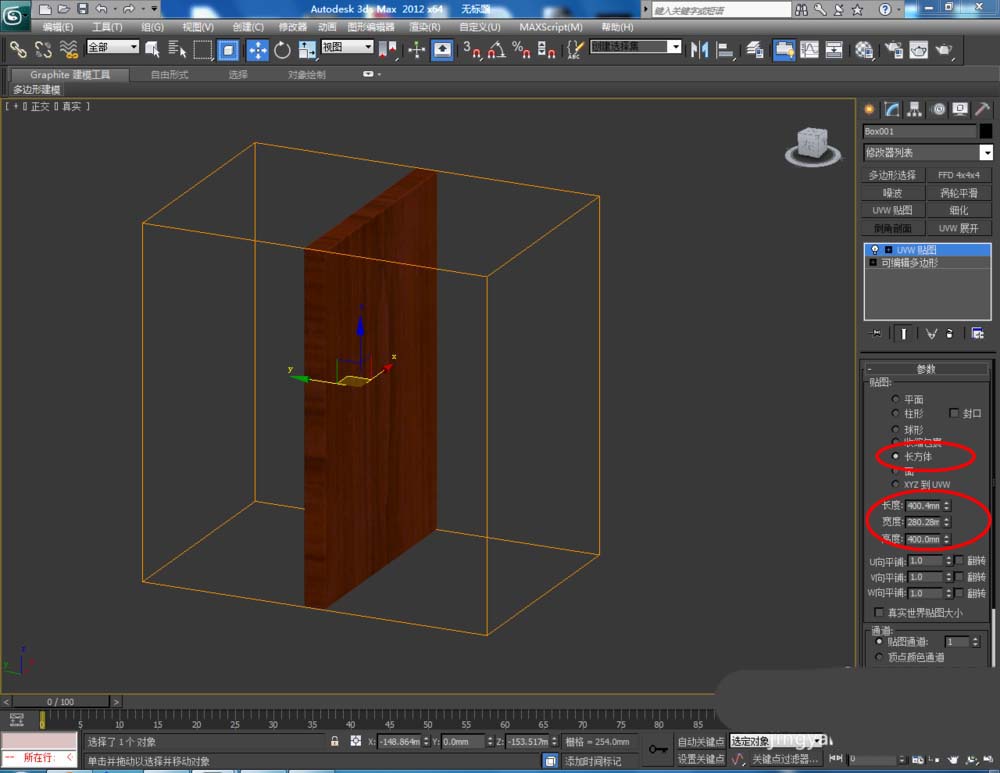This screenshot has width=1000, height=773.
Task: Click the FFD 4x4x4 modifier button
Action: 958,175
